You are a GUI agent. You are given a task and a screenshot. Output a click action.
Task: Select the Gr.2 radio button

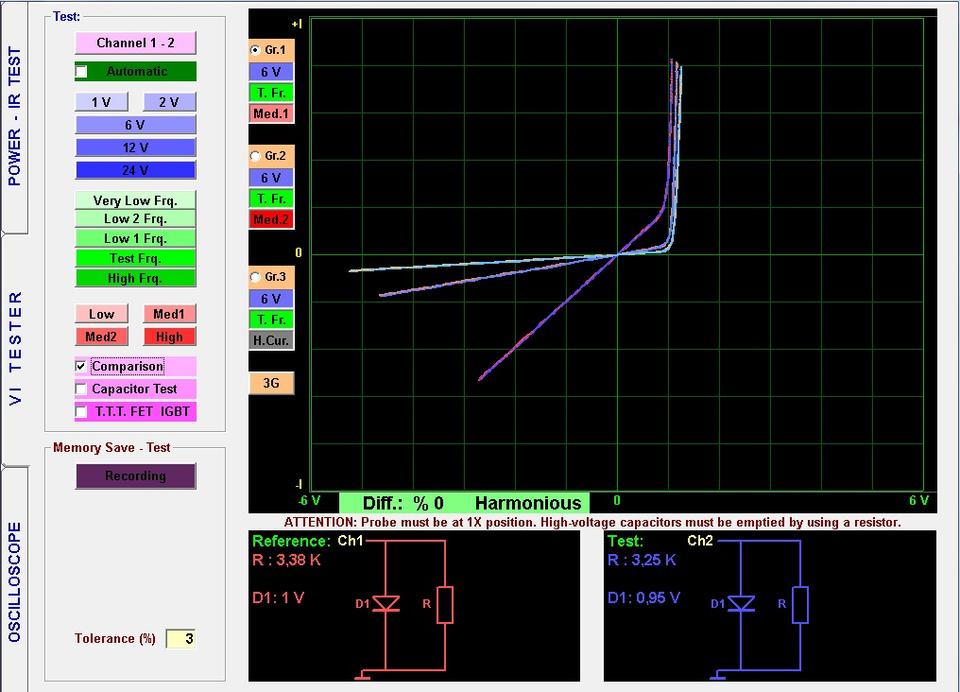click(x=256, y=156)
